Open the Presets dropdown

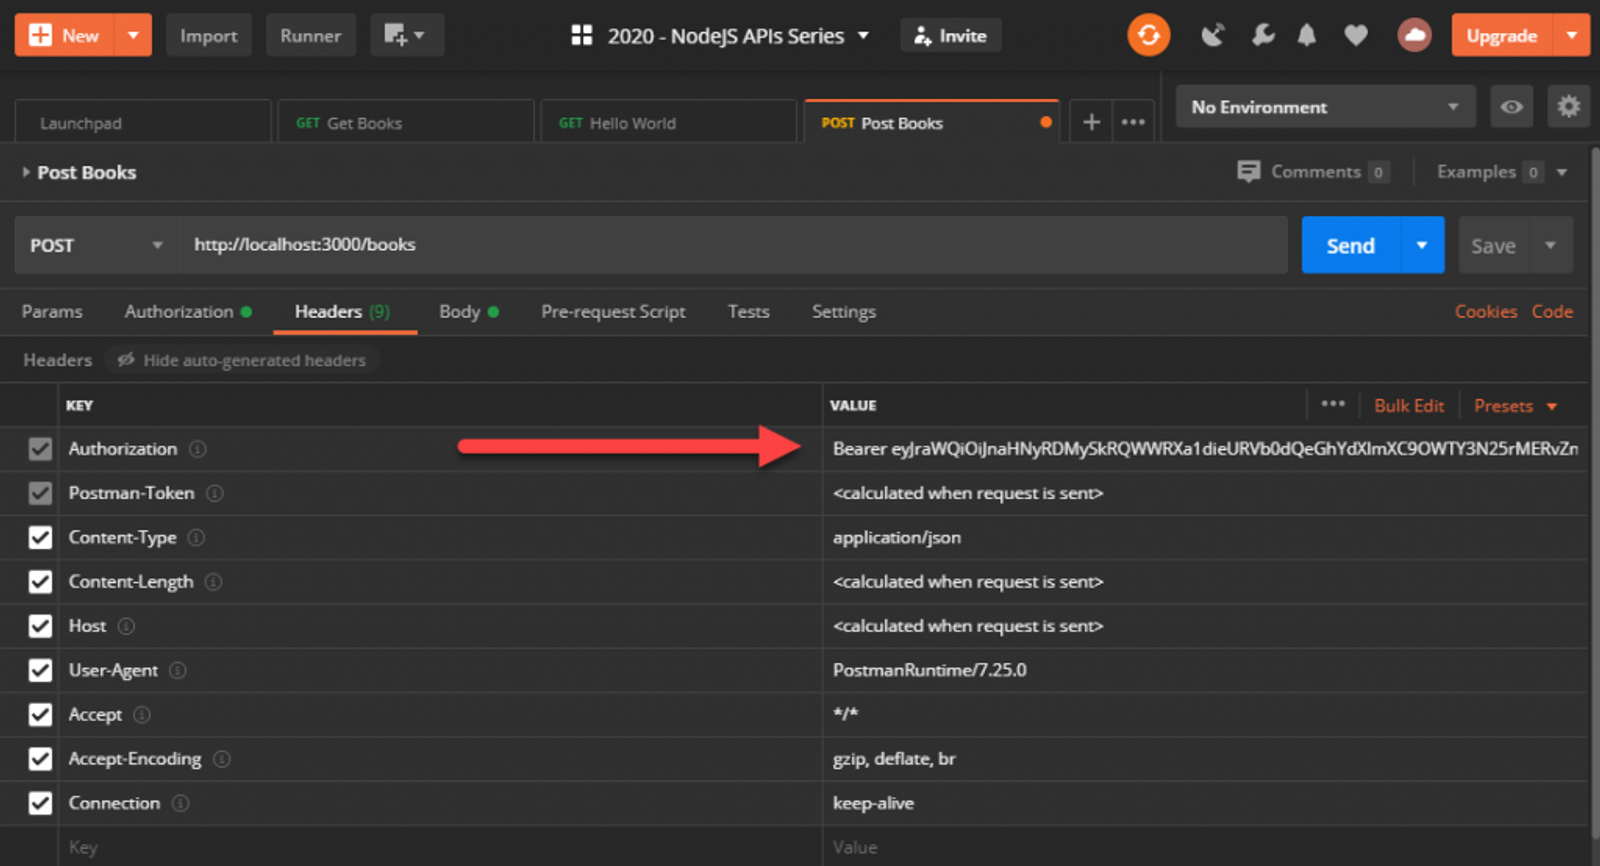[1516, 405]
